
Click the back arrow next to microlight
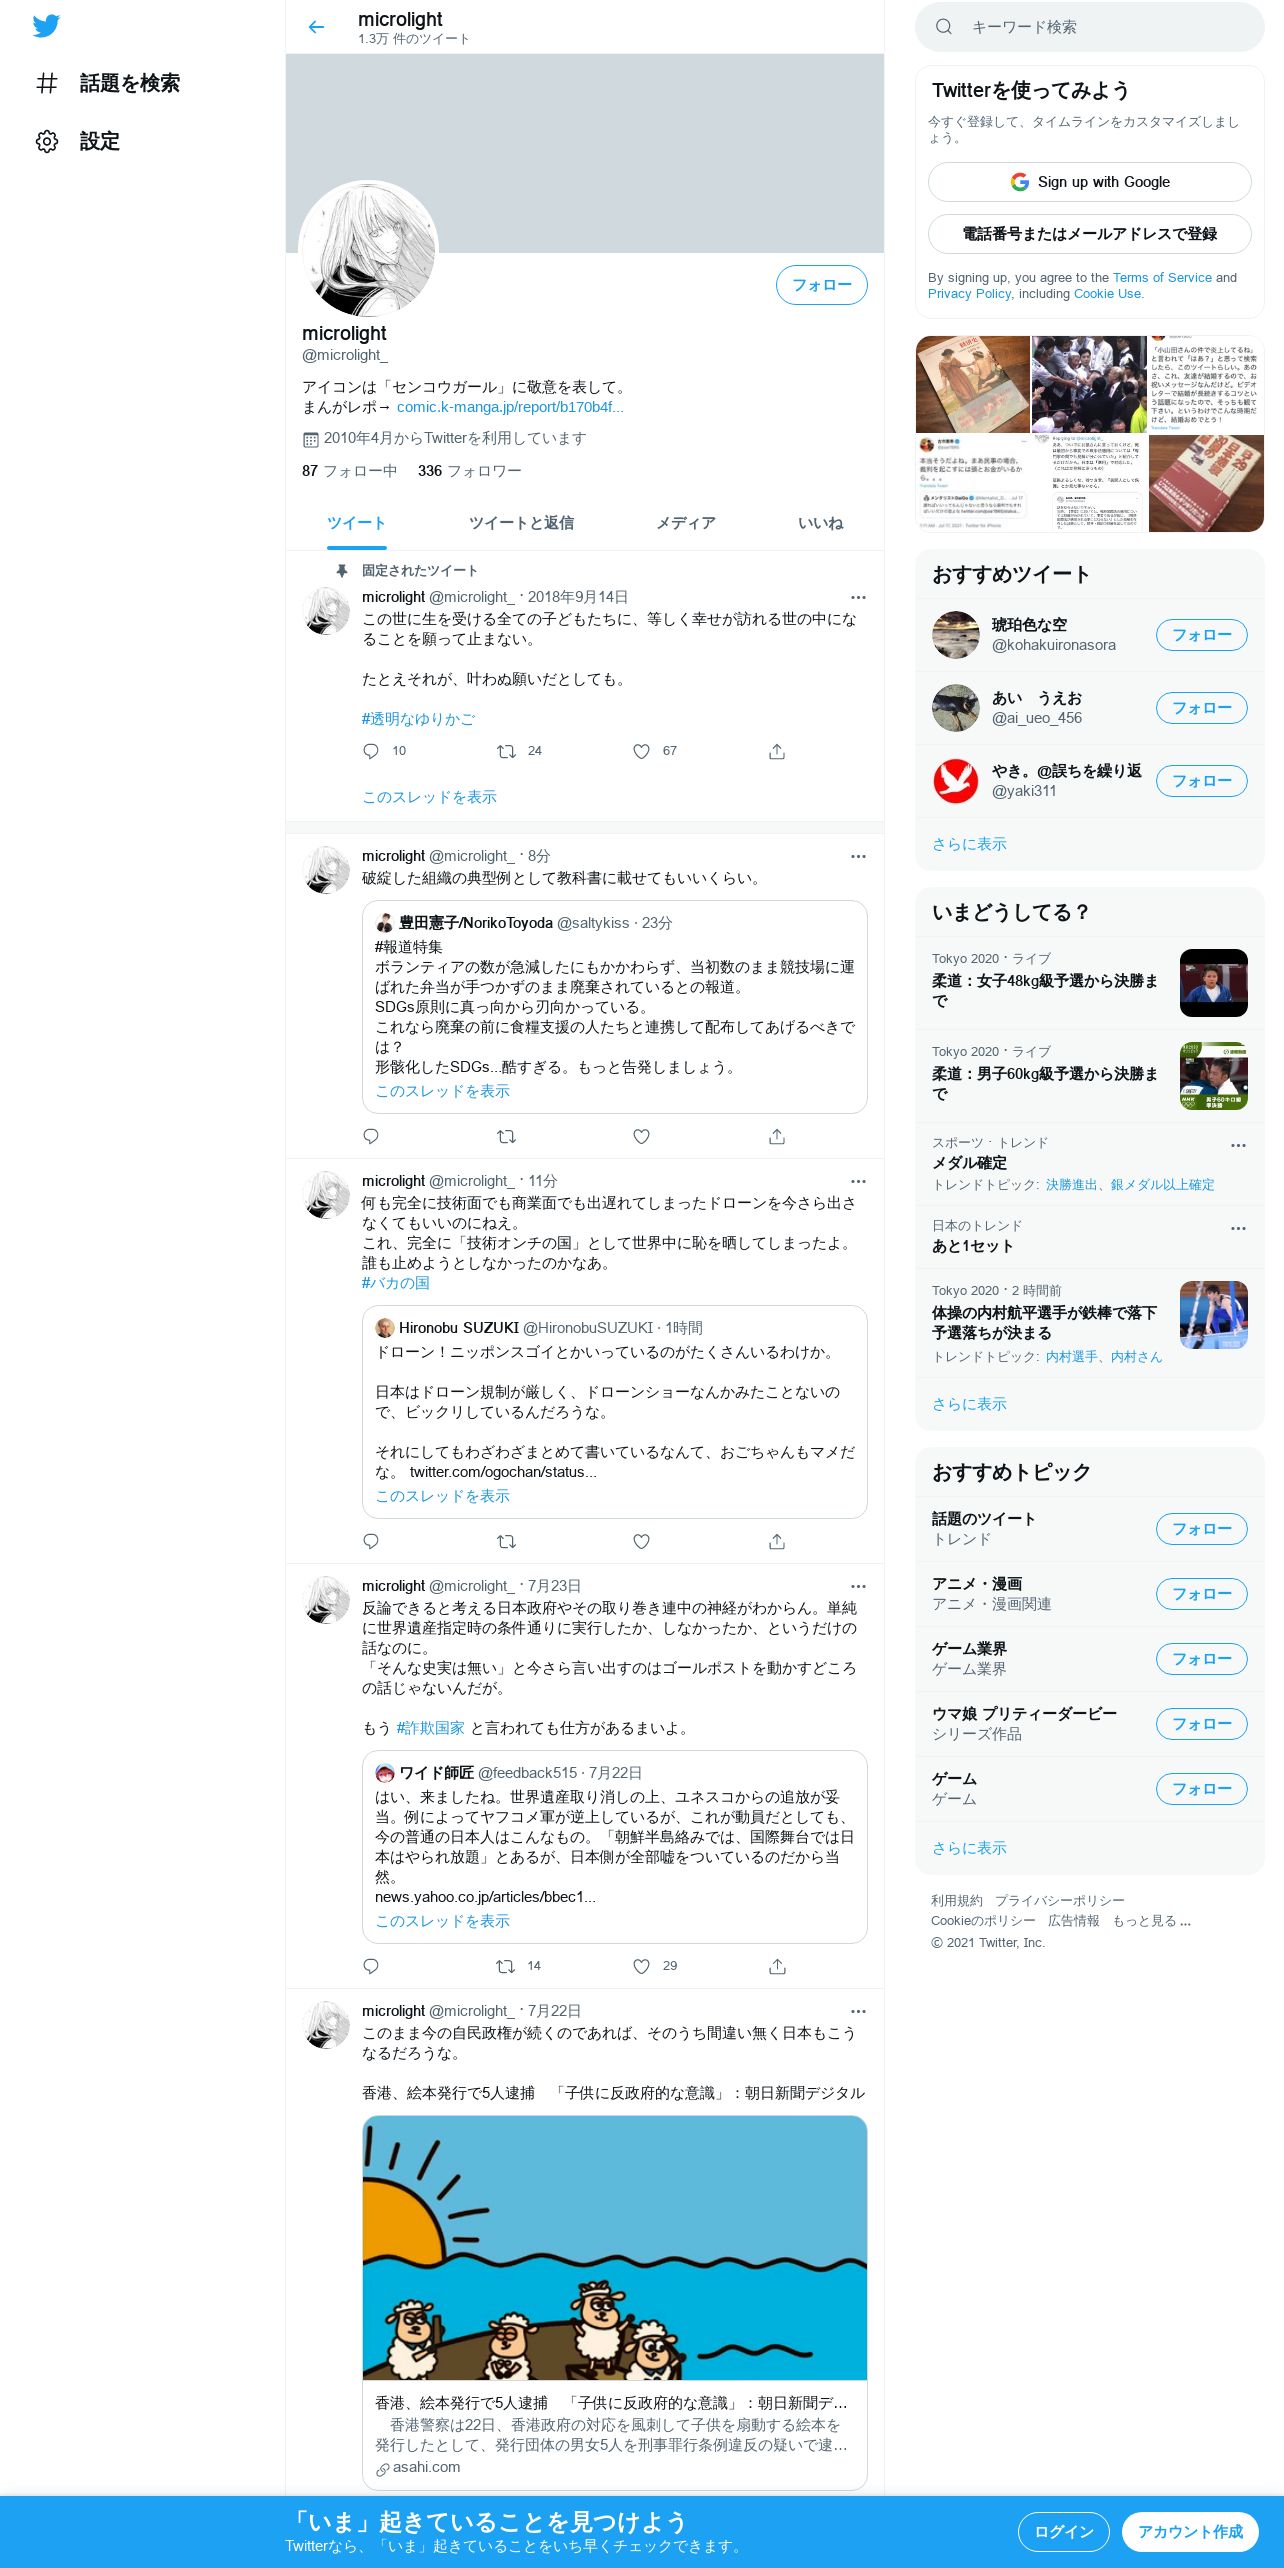(x=316, y=27)
